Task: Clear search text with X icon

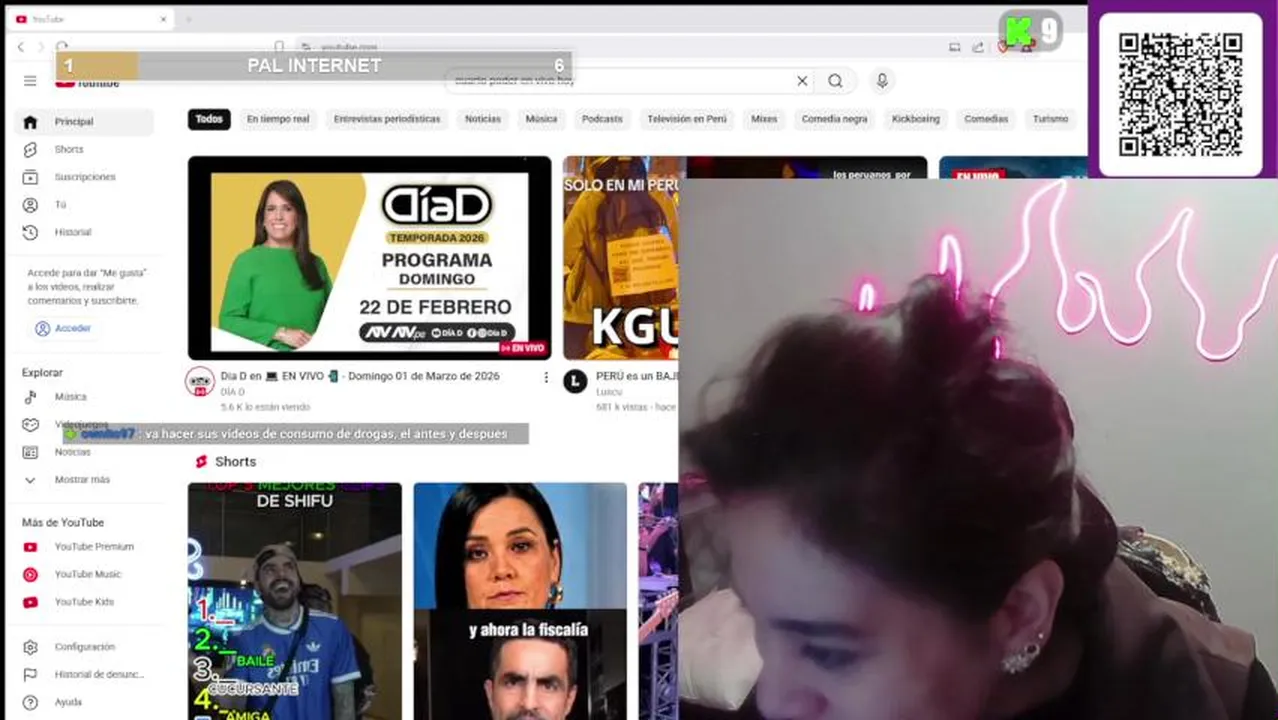Action: [x=802, y=81]
